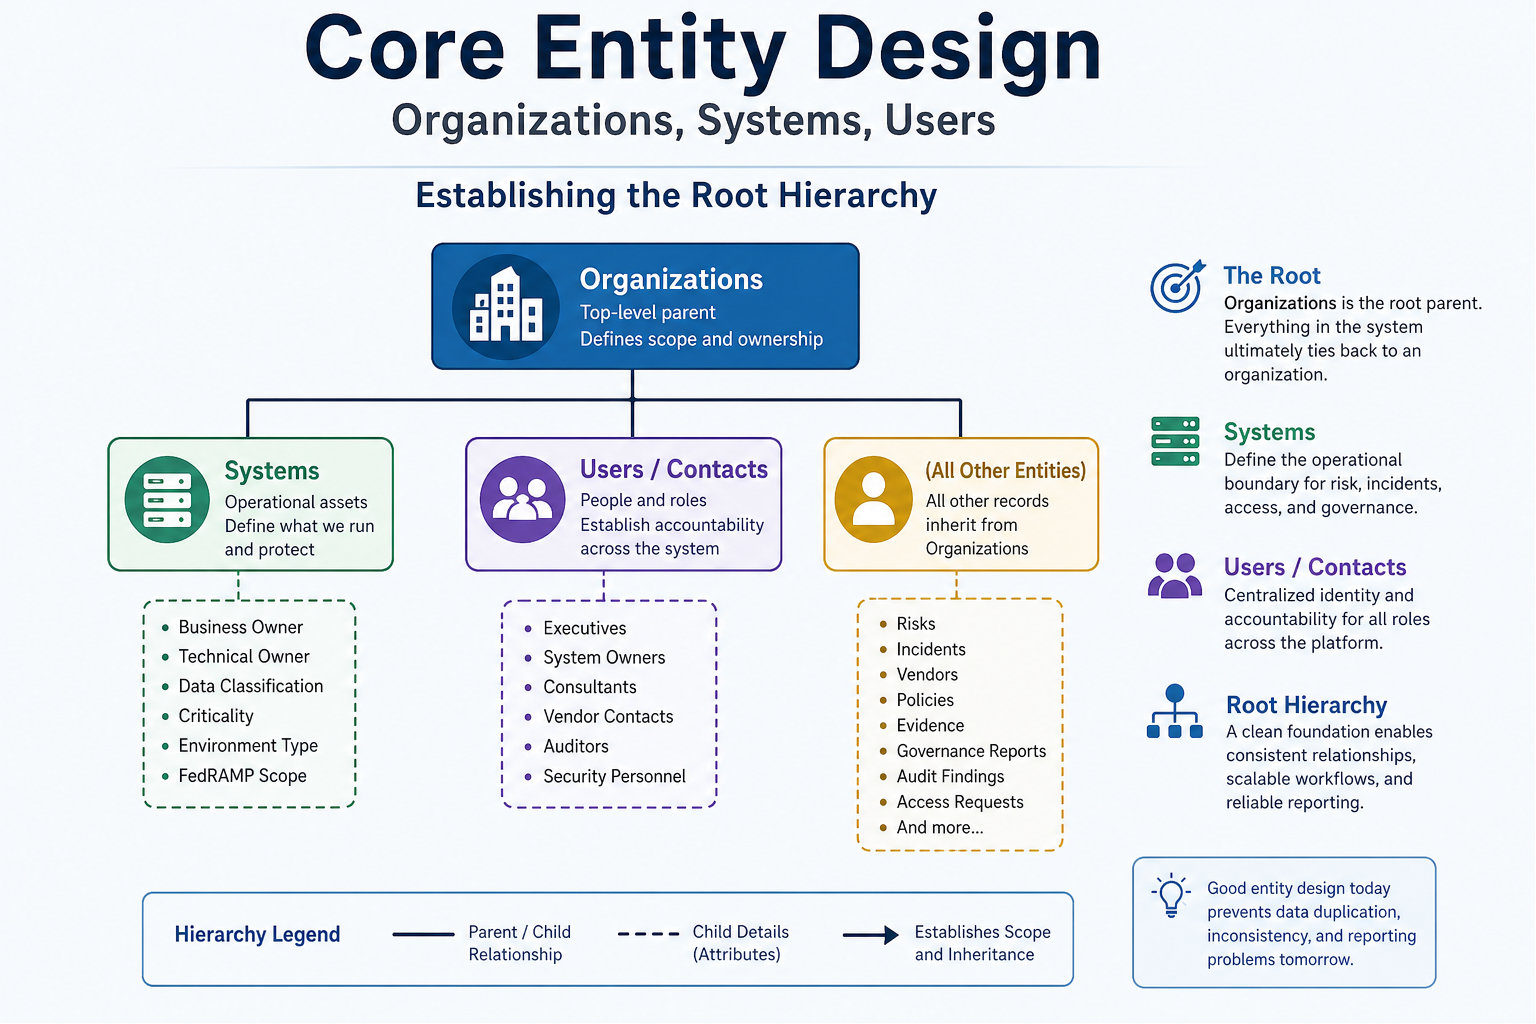
Task: Select the Systems card title
Action: [x=272, y=471]
